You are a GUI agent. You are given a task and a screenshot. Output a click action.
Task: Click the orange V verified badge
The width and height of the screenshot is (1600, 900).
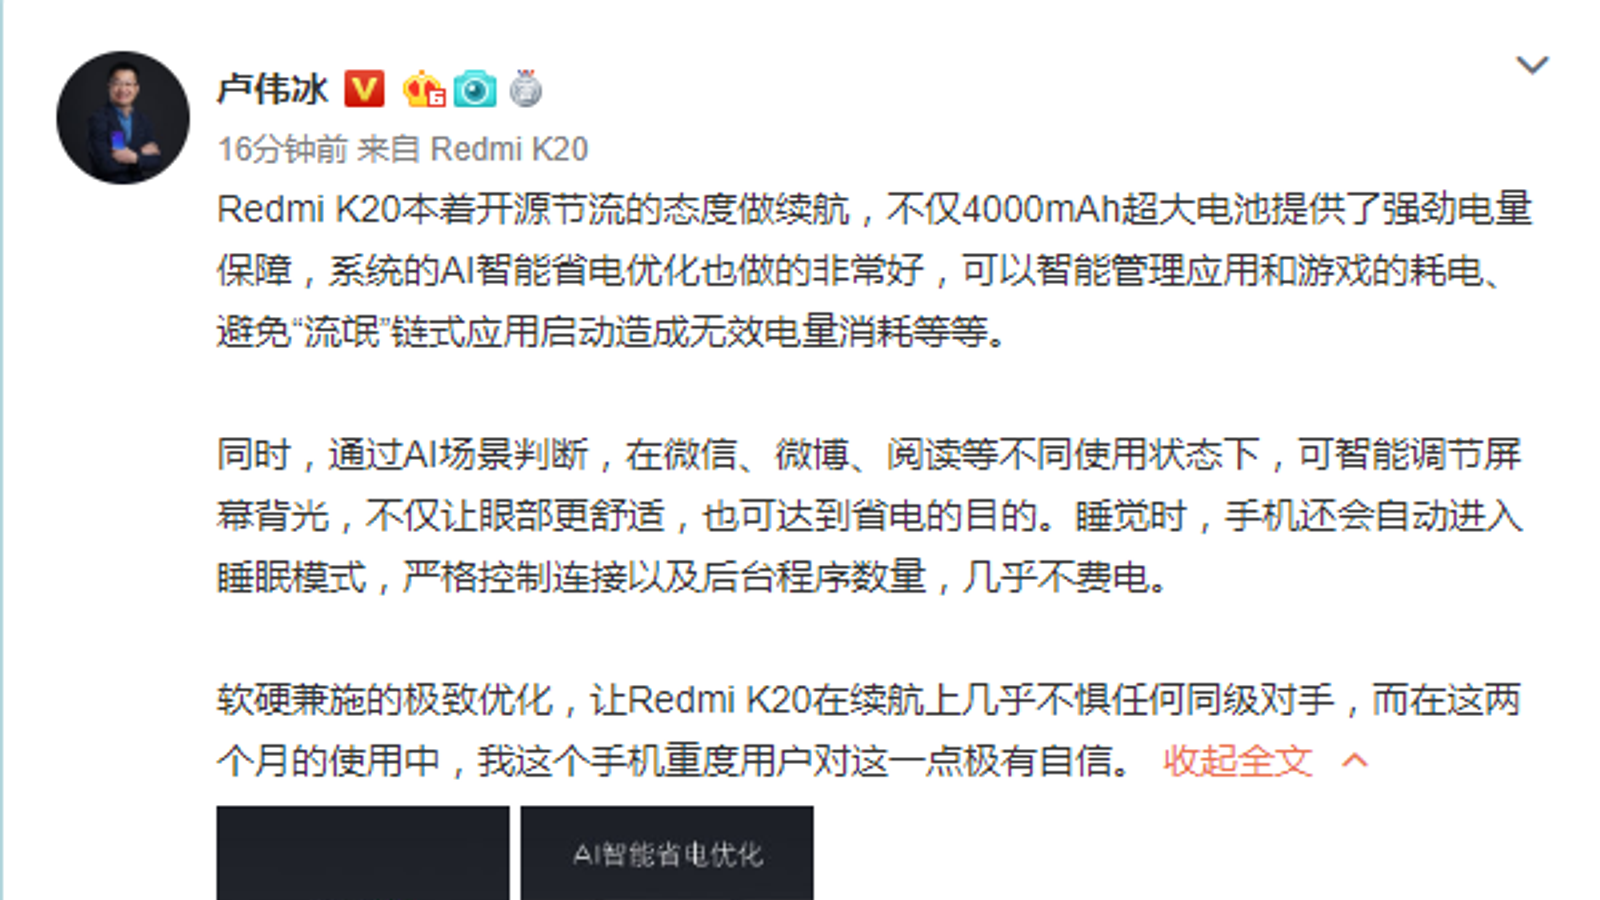pos(364,89)
